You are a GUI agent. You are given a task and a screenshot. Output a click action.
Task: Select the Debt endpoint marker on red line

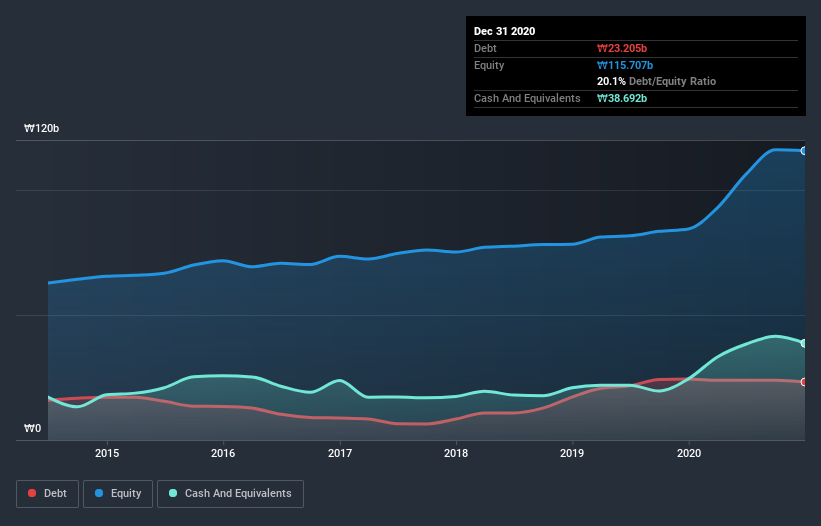[804, 382]
